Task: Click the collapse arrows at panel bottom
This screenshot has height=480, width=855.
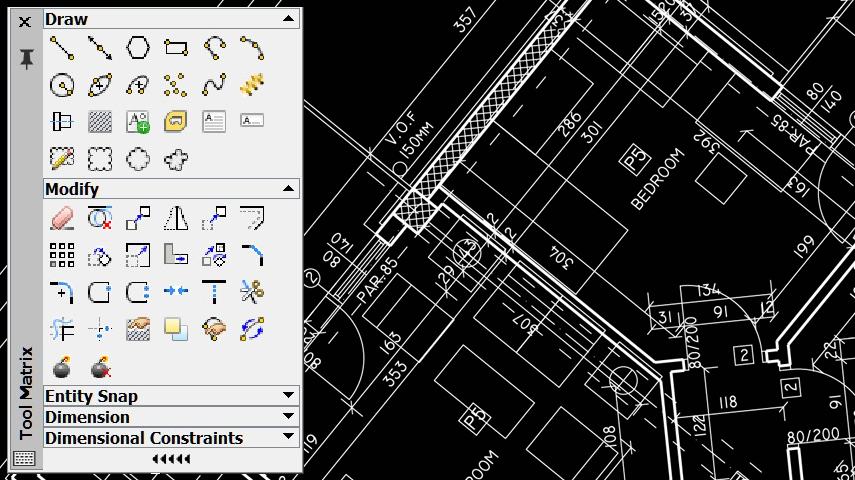Action: point(171,459)
